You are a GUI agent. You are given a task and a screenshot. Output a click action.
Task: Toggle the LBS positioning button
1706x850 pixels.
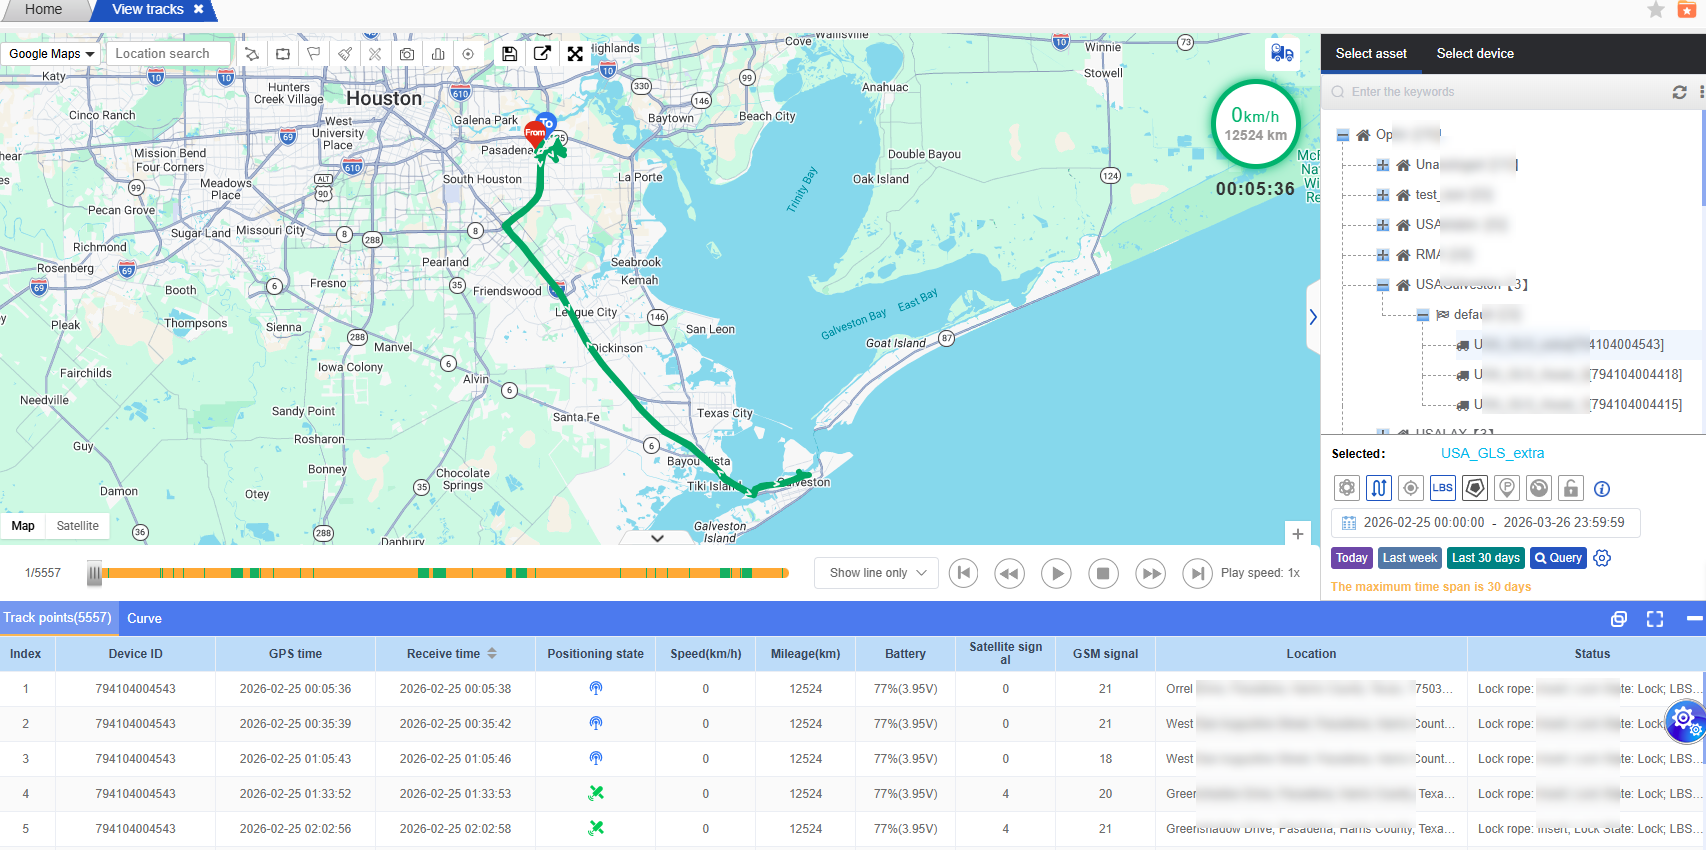coord(1442,488)
